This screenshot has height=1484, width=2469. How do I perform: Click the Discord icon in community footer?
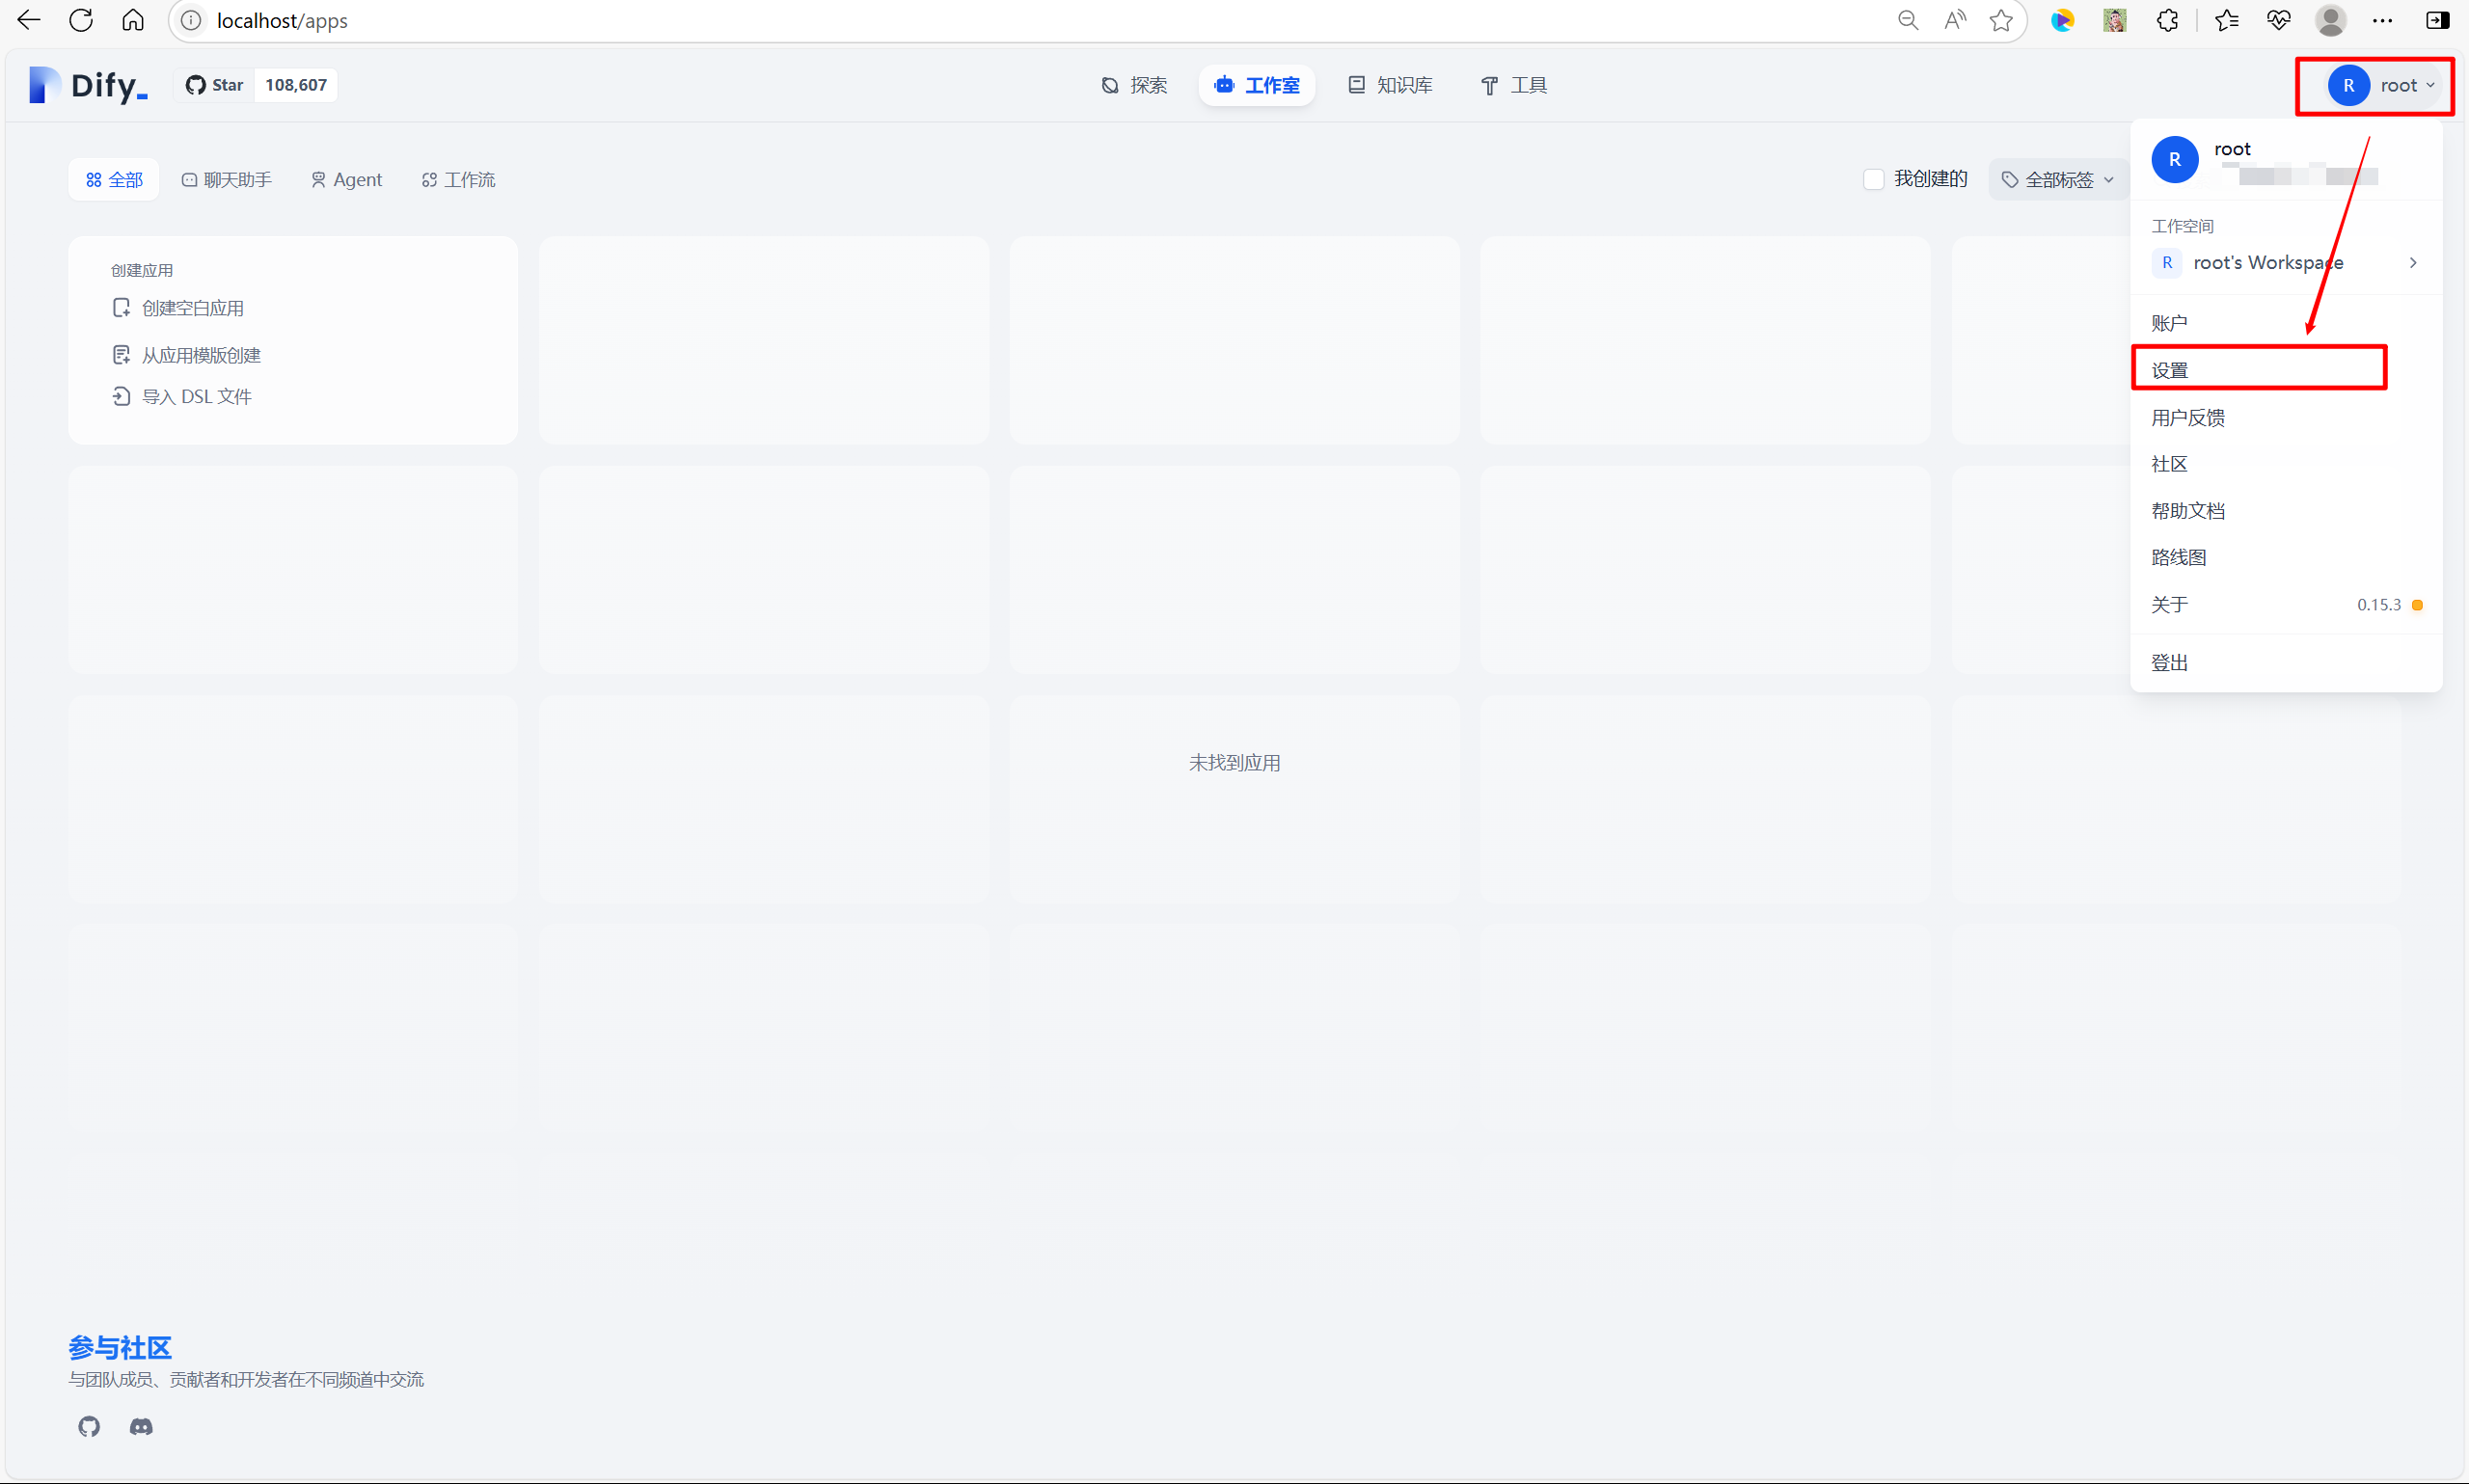click(x=141, y=1426)
